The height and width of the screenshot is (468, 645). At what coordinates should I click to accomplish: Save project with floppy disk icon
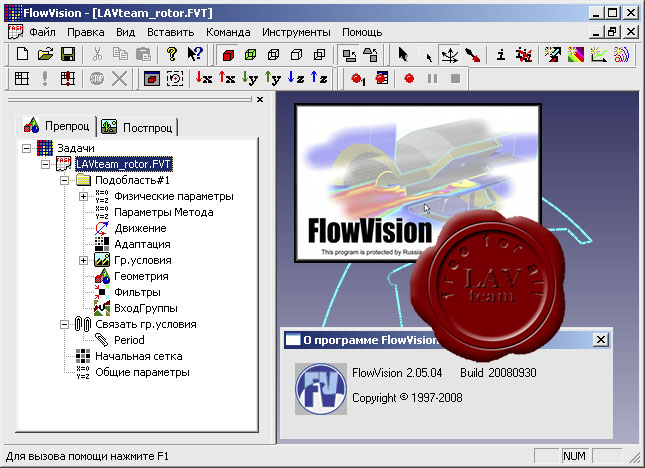[x=68, y=54]
